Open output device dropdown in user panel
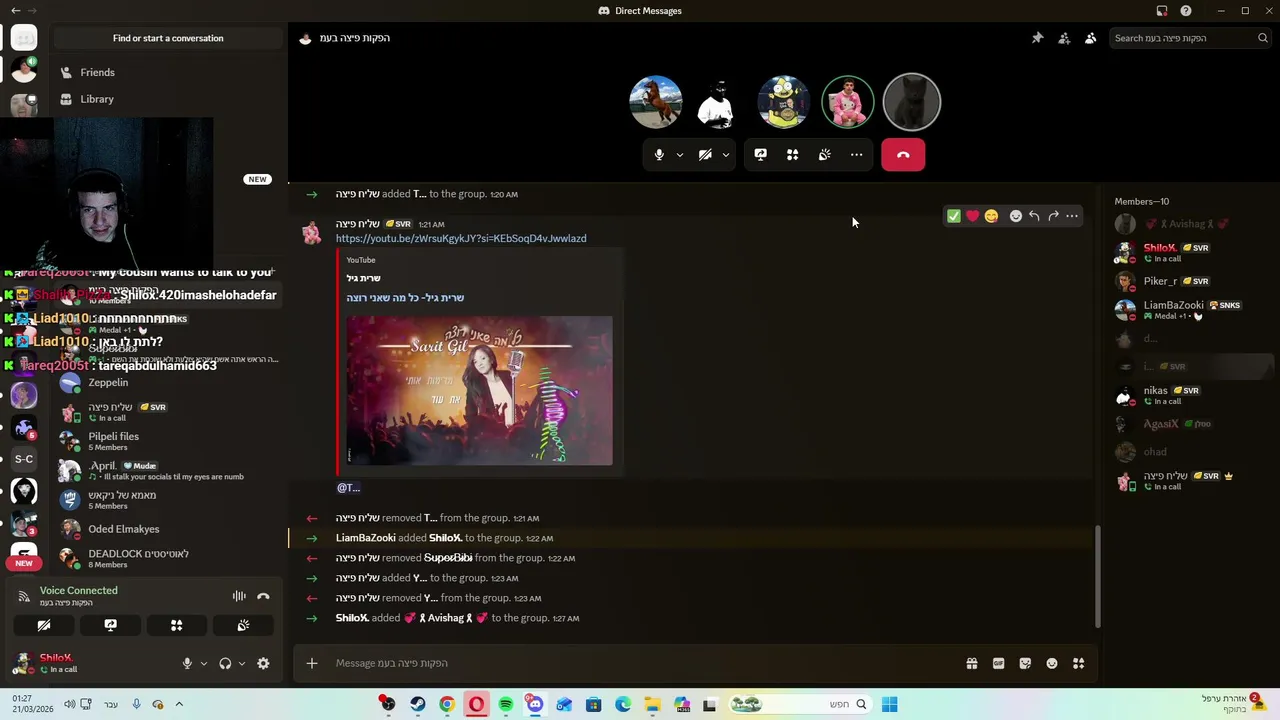The height and width of the screenshot is (720, 1280). [x=241, y=663]
